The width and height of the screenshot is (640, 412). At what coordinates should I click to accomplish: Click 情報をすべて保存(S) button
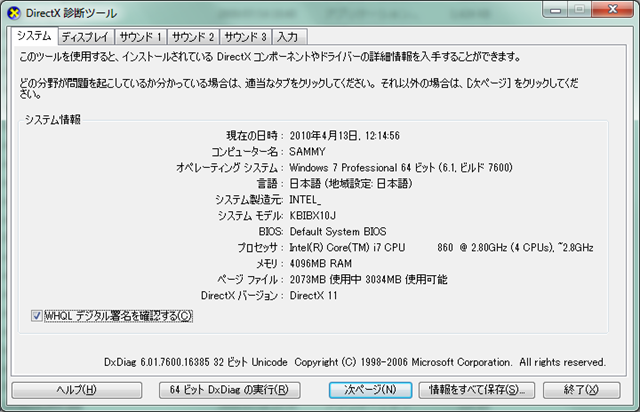(476, 390)
